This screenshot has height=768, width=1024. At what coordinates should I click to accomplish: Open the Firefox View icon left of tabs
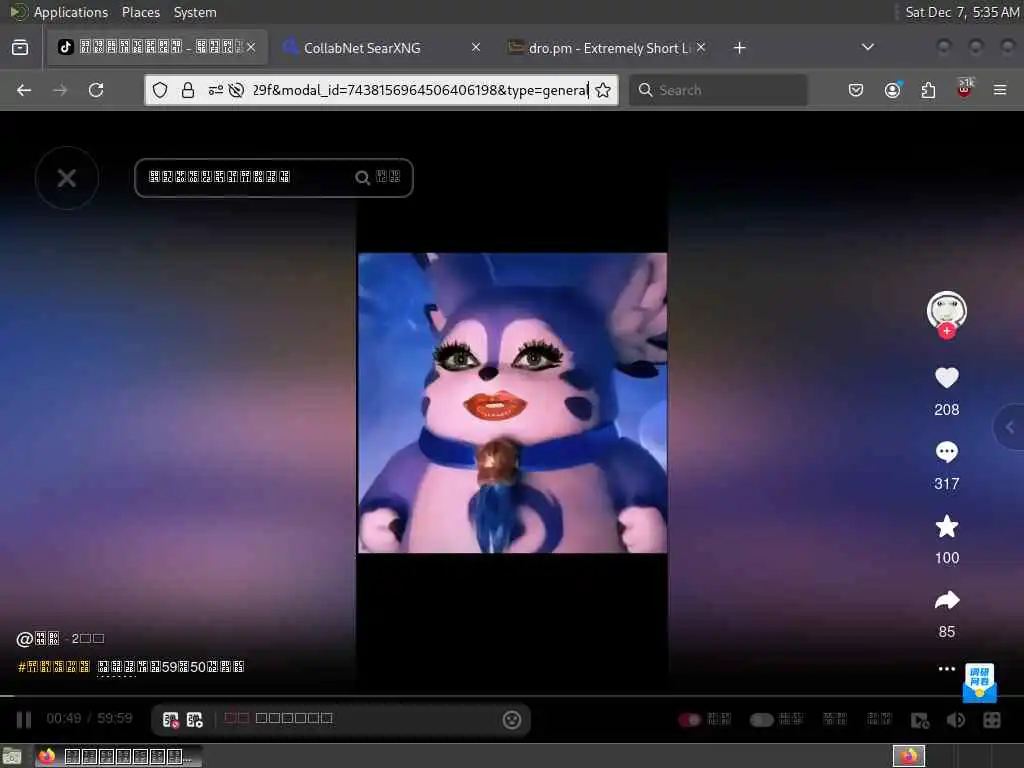(x=20, y=48)
